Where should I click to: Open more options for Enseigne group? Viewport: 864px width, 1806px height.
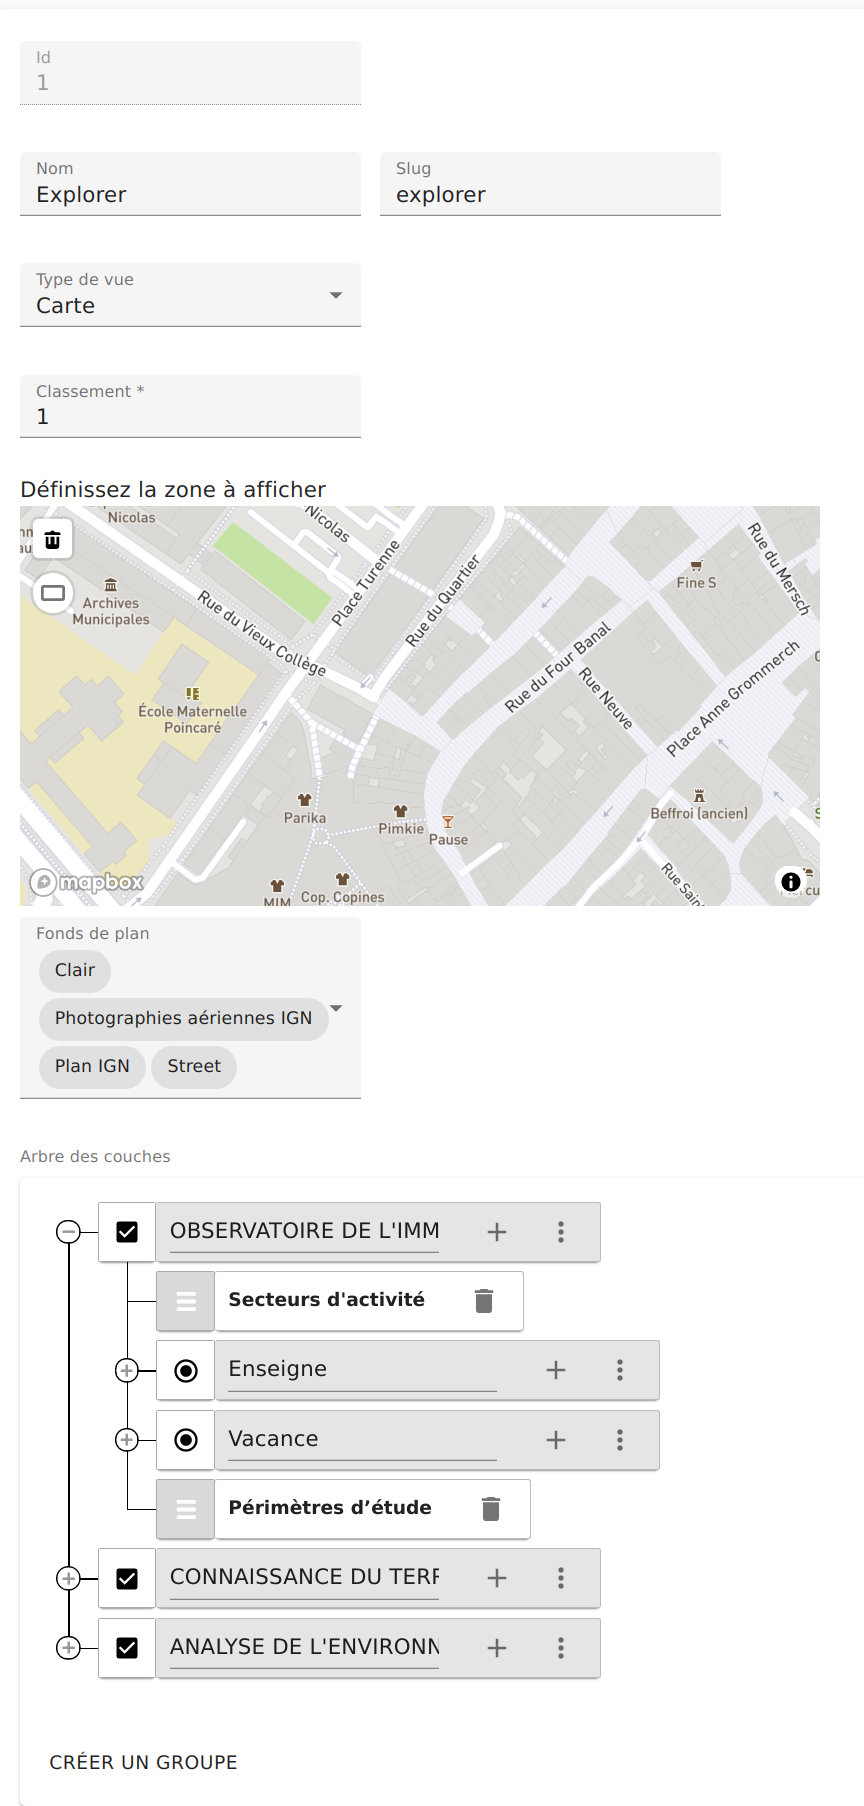620,1370
